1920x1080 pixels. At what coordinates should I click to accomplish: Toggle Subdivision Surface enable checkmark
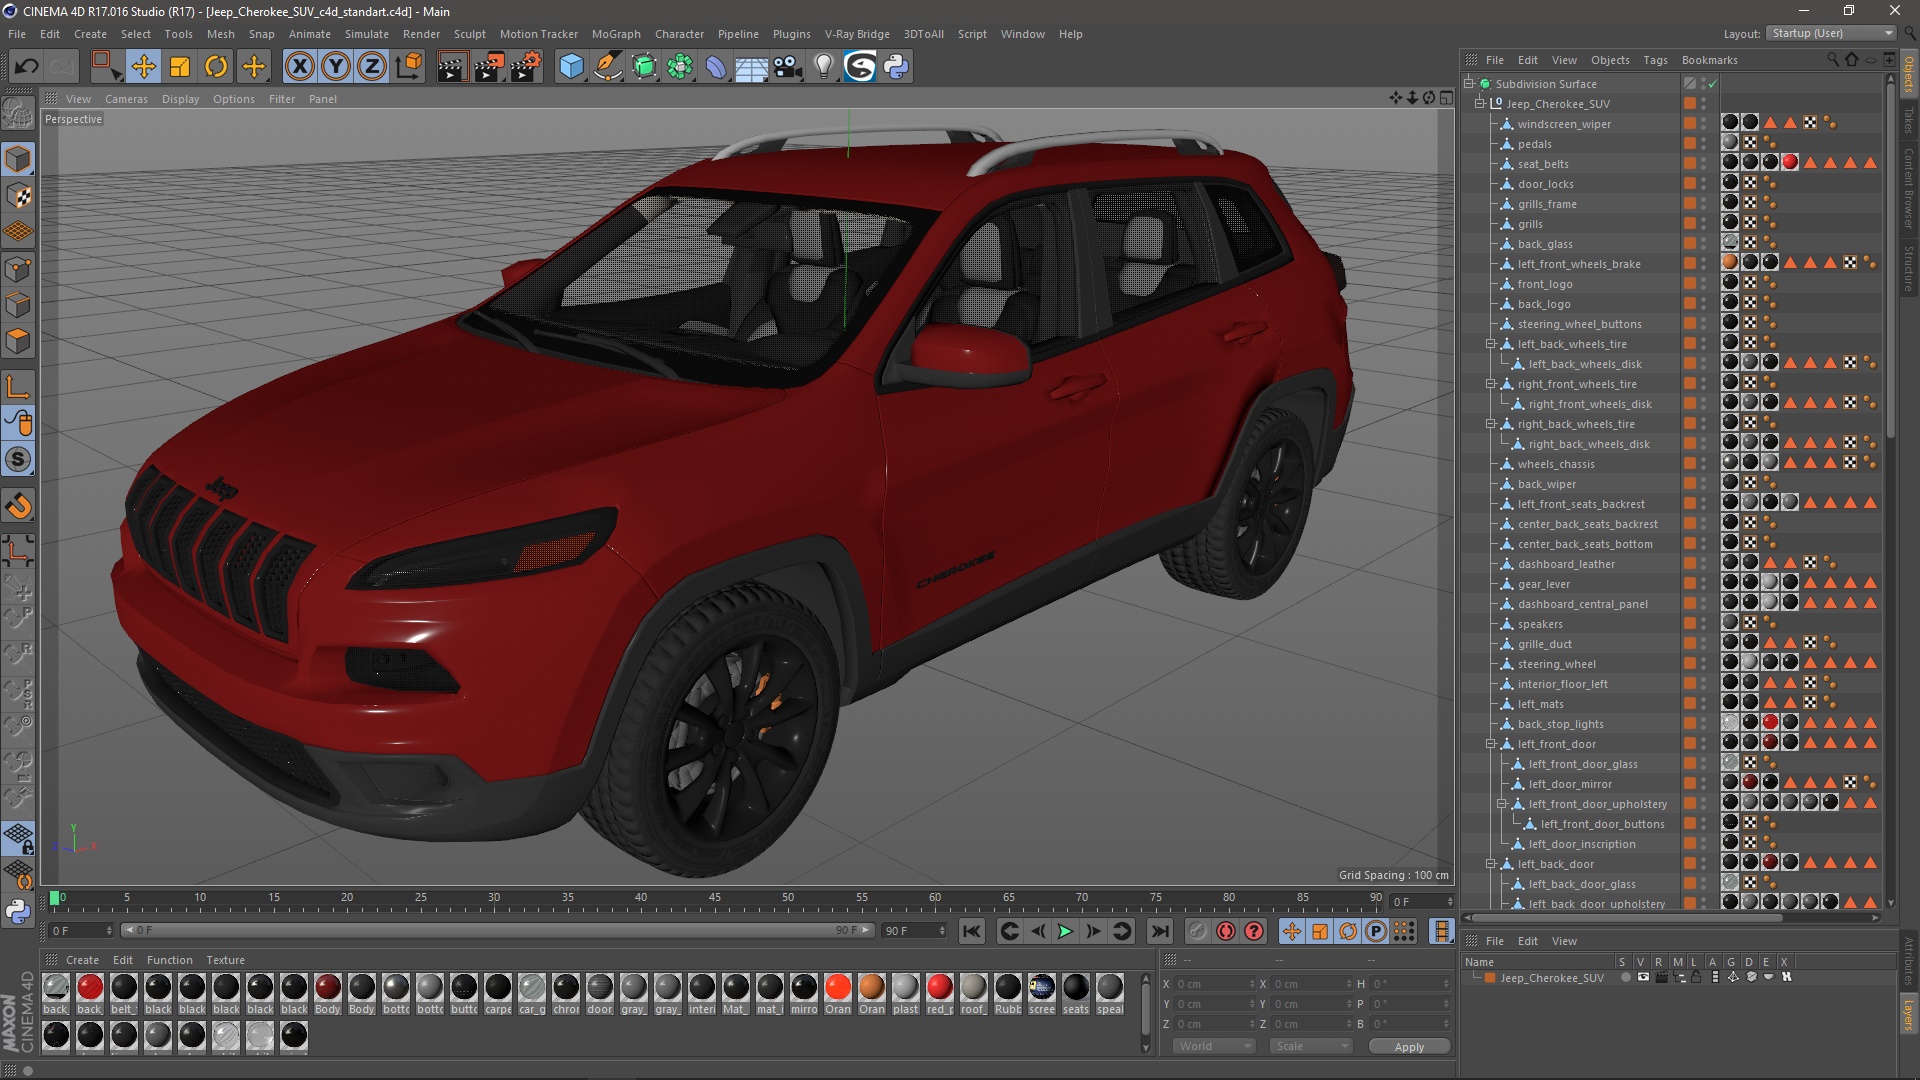tap(1713, 84)
